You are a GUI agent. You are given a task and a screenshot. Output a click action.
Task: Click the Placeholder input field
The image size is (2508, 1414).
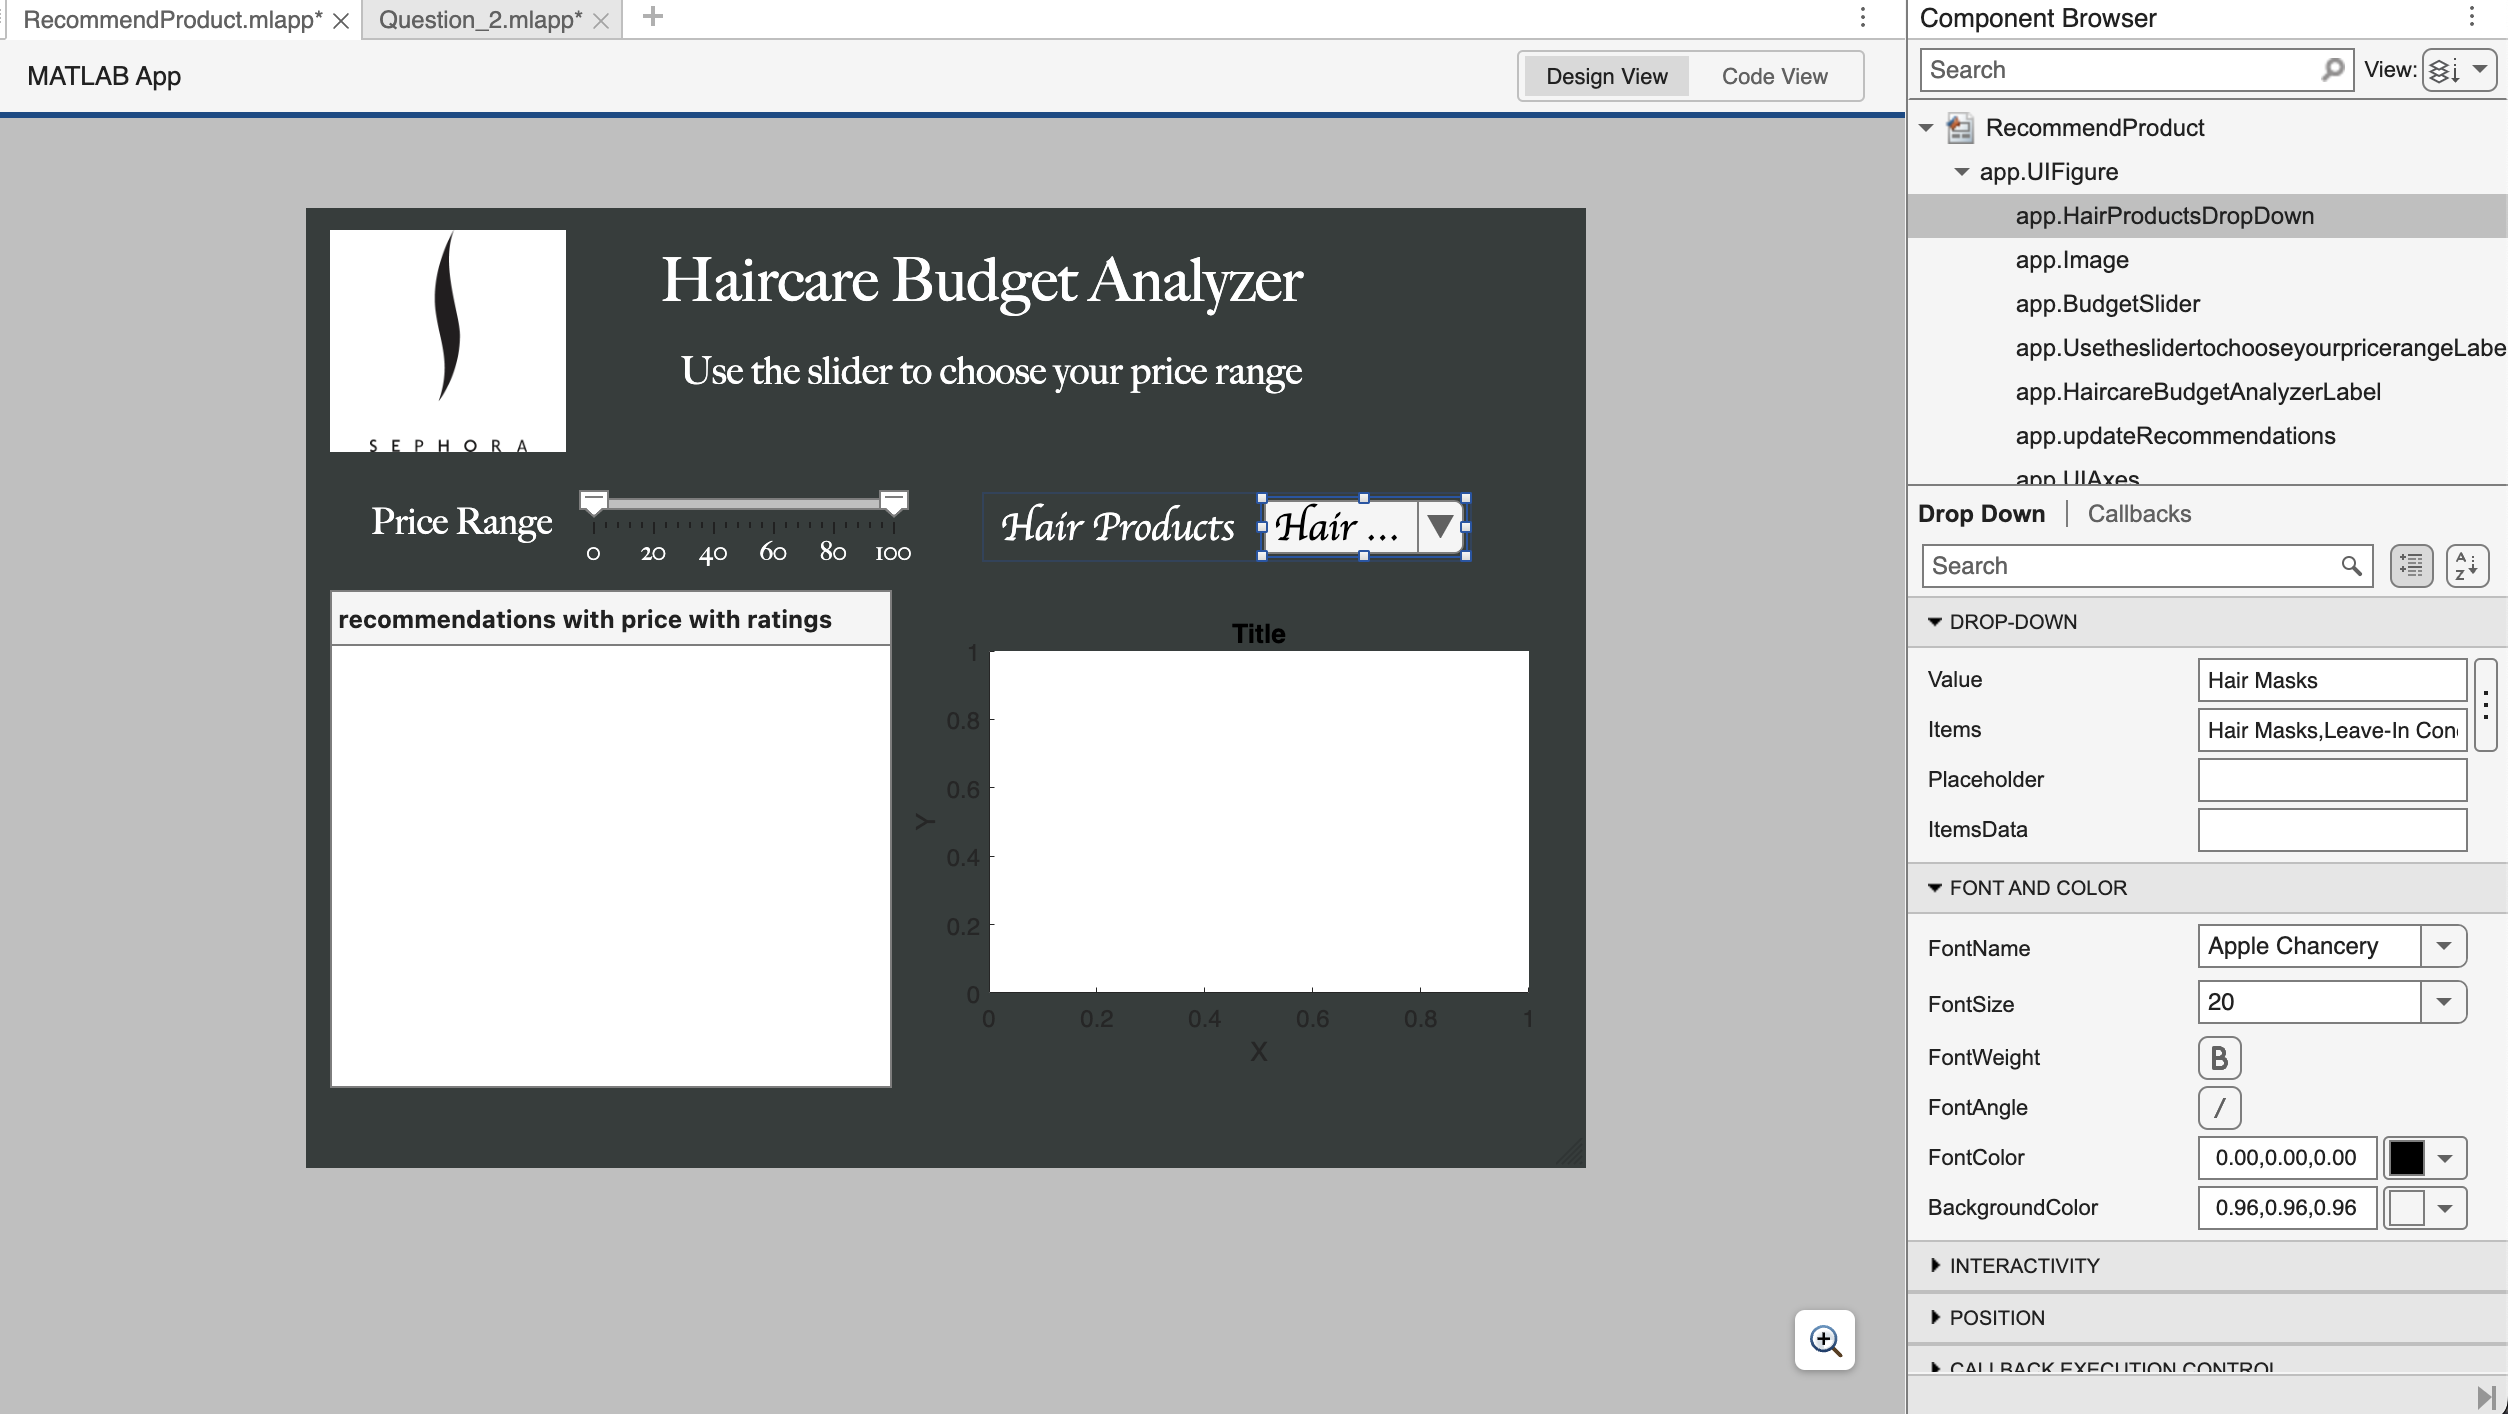(2331, 779)
